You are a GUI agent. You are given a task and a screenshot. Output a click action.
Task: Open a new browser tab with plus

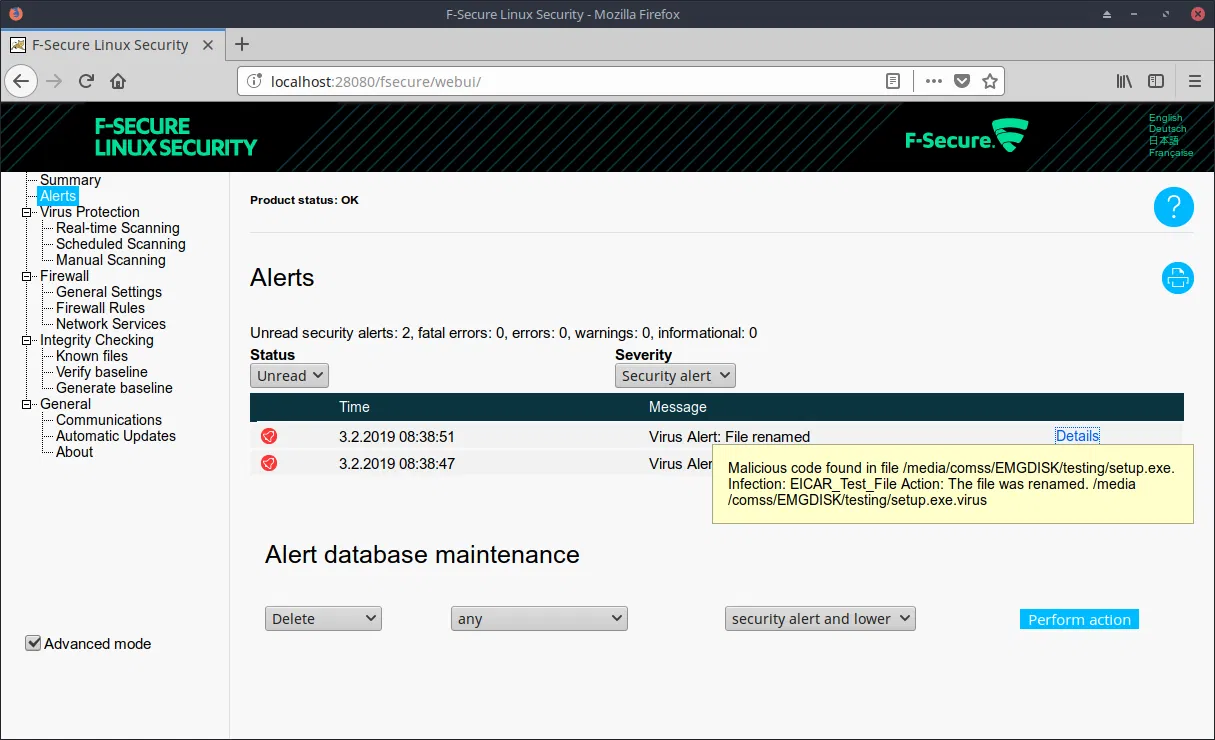[242, 44]
